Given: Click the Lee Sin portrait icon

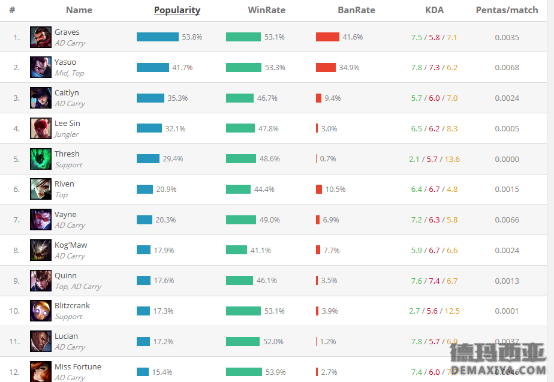Looking at the screenshot, I should [x=41, y=128].
